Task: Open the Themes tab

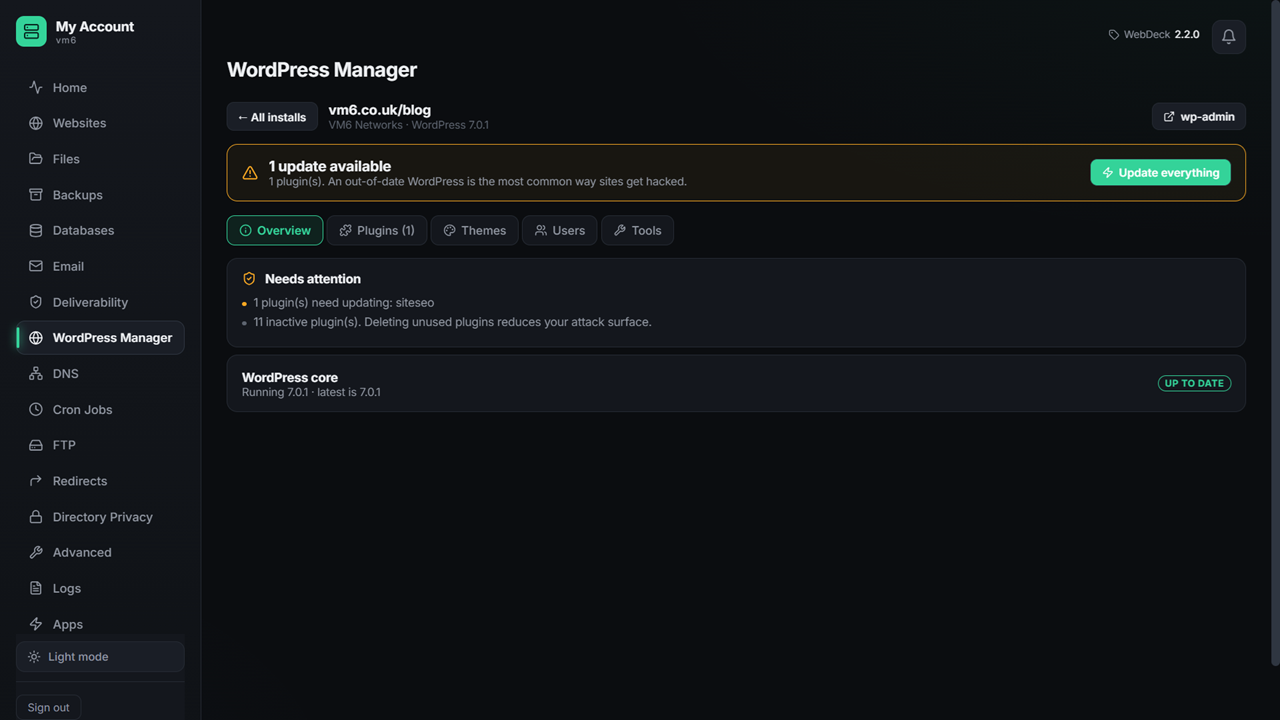Action: [475, 230]
